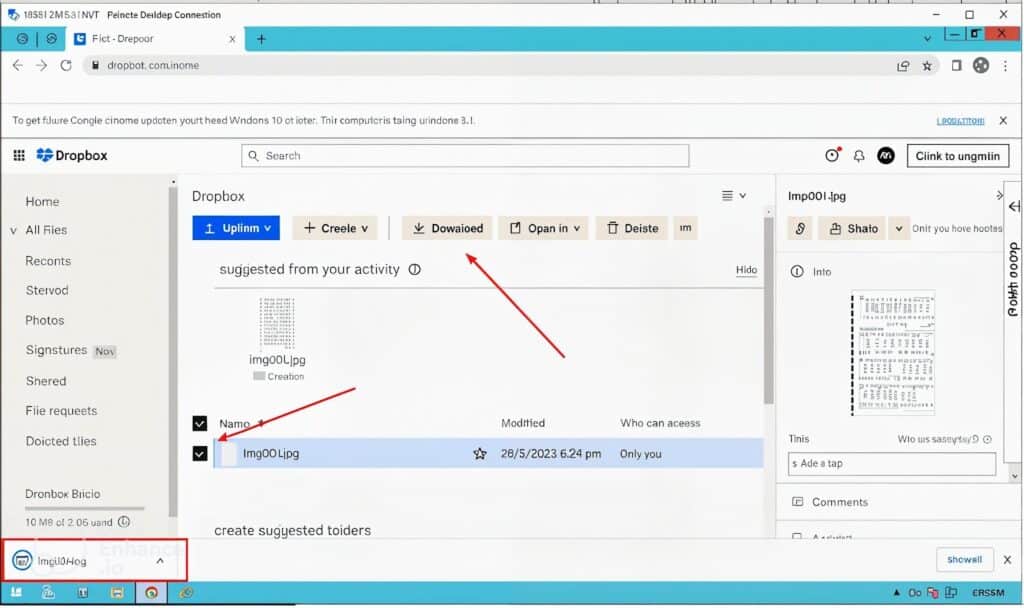
Task: Open downloaded image file in downloads bar
Action: (x=62, y=561)
